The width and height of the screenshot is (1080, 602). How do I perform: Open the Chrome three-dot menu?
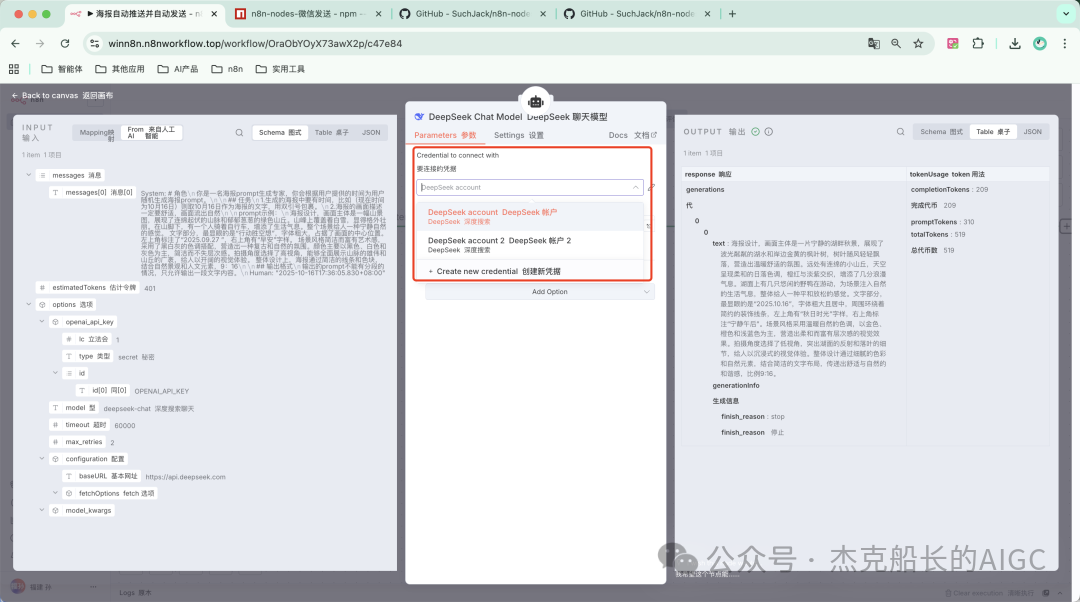pyautogui.click(x=1065, y=43)
